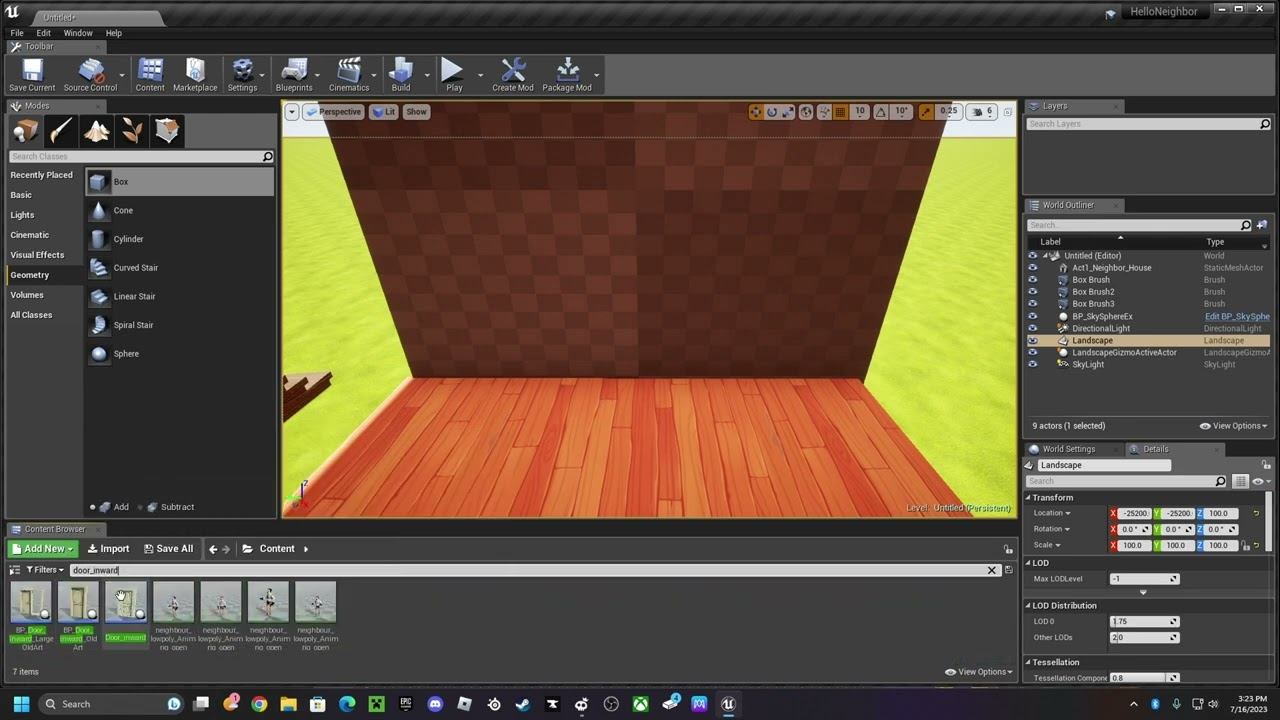
Task: Switch to the World Settings tab
Action: point(1068,449)
